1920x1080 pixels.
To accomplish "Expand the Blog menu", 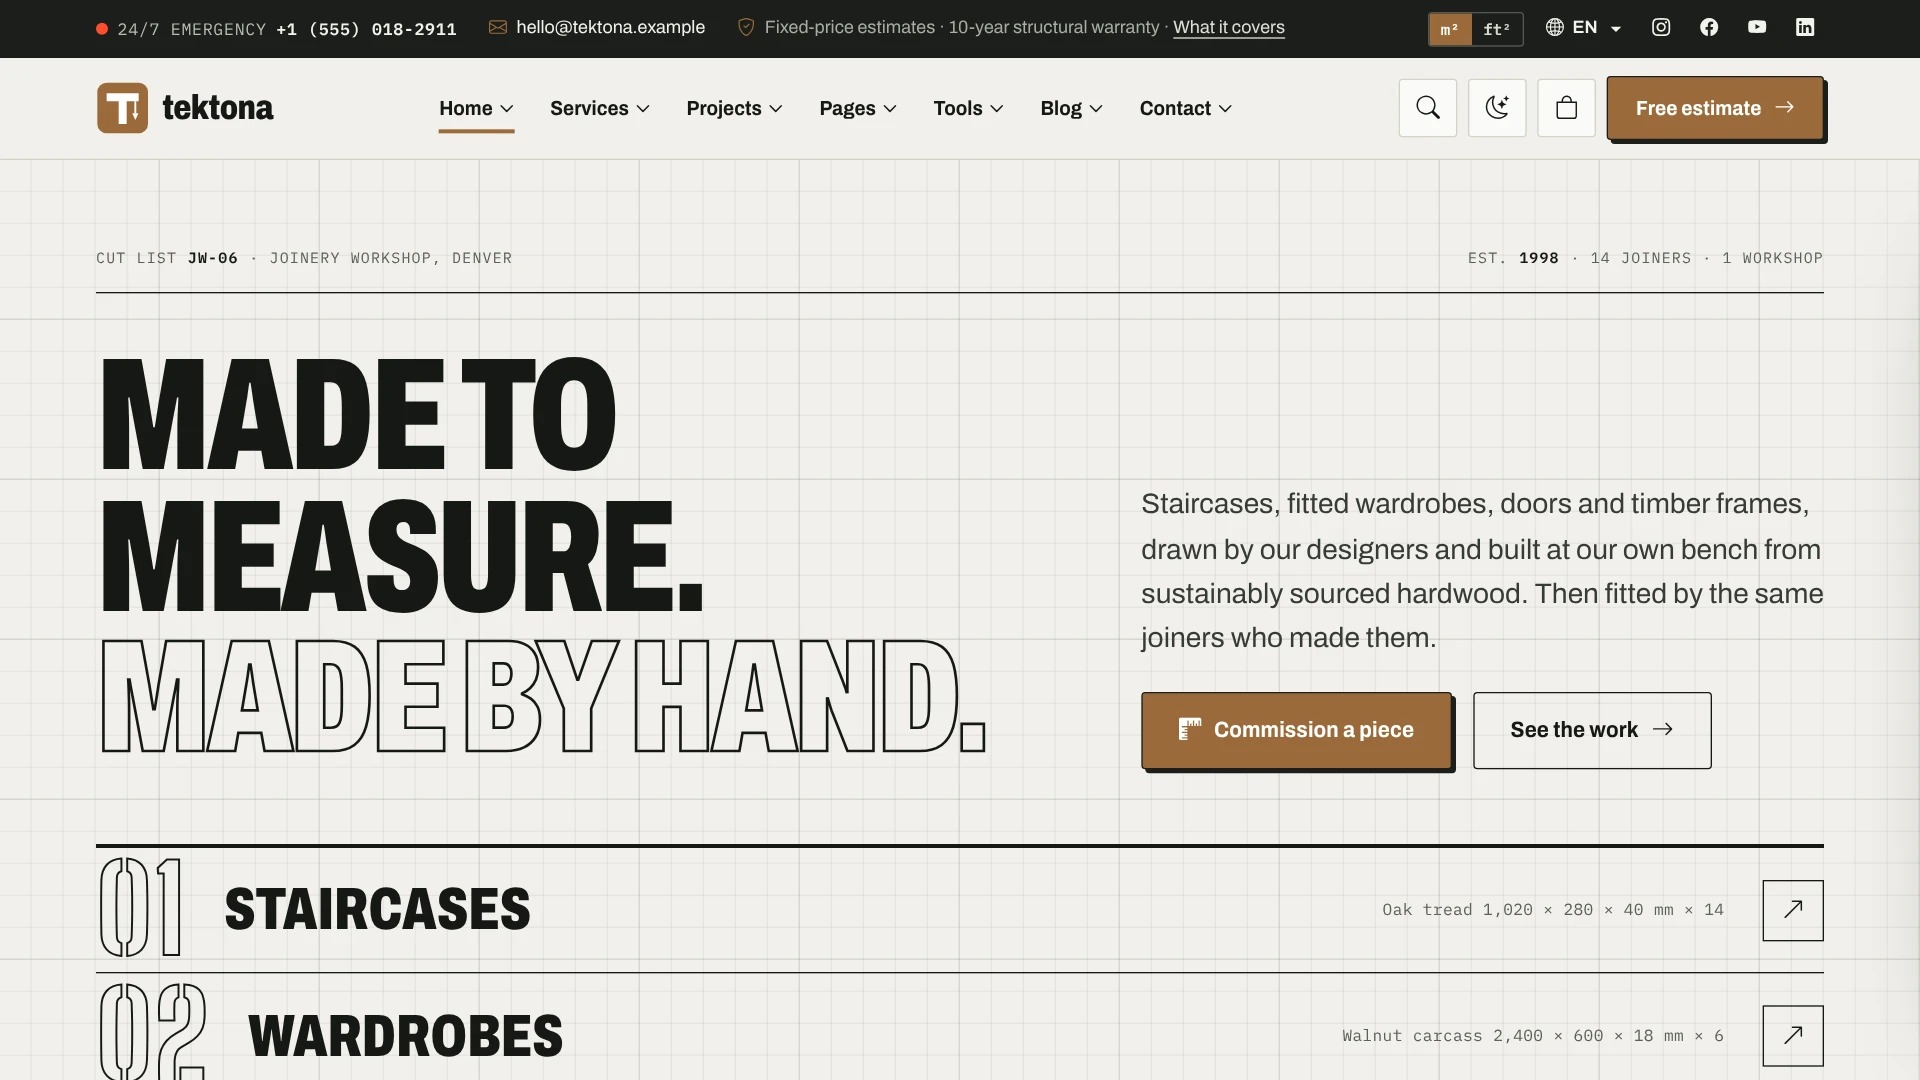I will tap(1071, 108).
